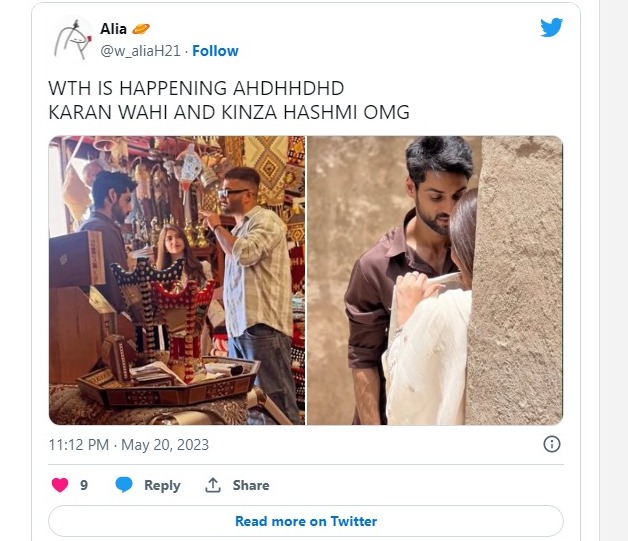Click the Twitter bird logo

pyautogui.click(x=552, y=27)
